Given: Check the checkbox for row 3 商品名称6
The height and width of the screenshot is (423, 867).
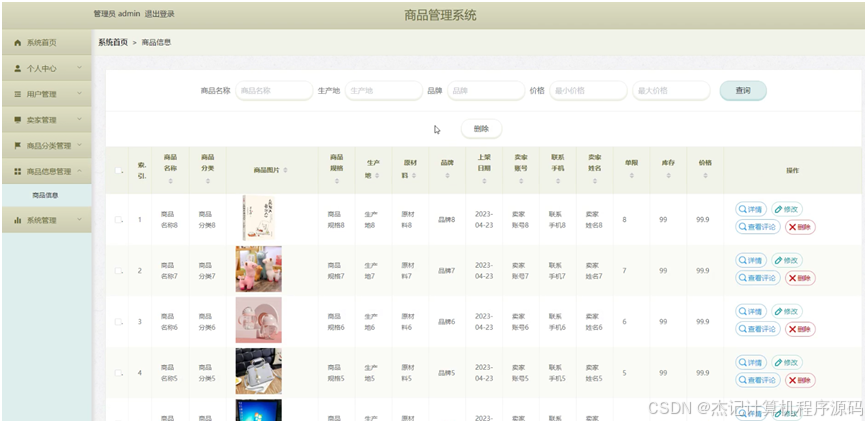Looking at the screenshot, I should click(x=118, y=322).
